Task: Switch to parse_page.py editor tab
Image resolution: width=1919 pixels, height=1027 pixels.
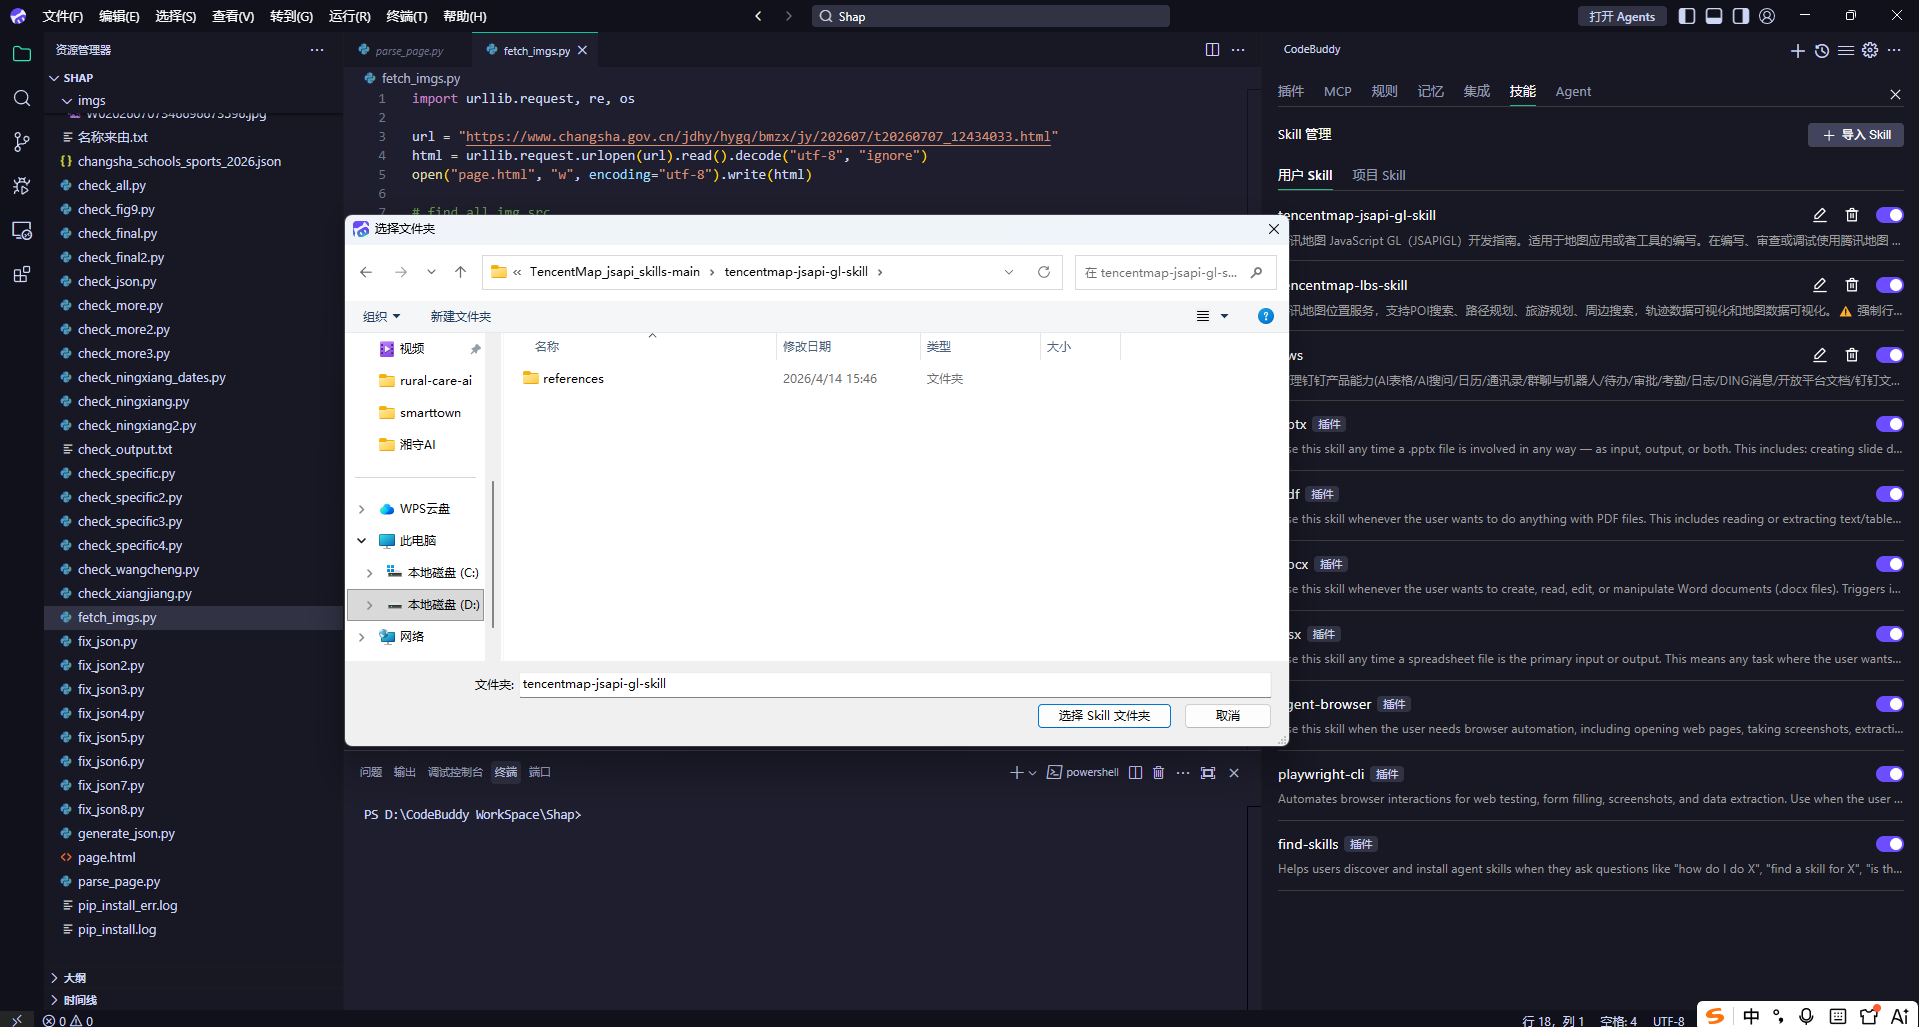Action: (x=408, y=50)
